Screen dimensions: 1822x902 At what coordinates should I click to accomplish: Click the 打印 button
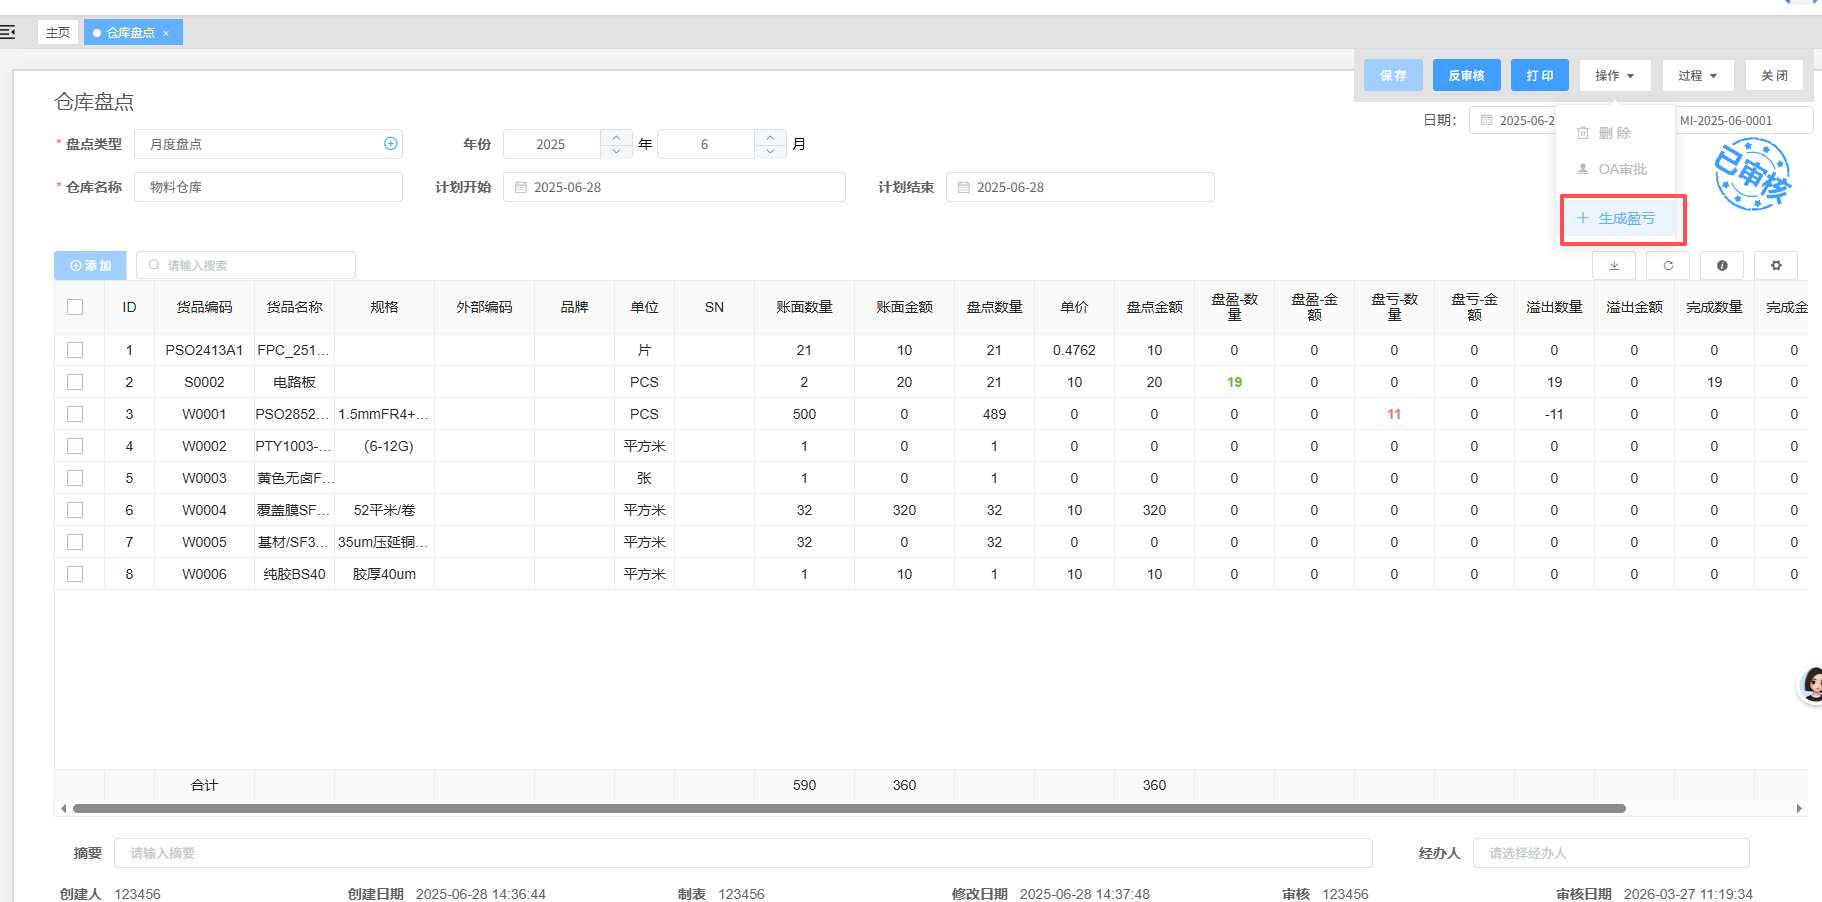click(1539, 76)
